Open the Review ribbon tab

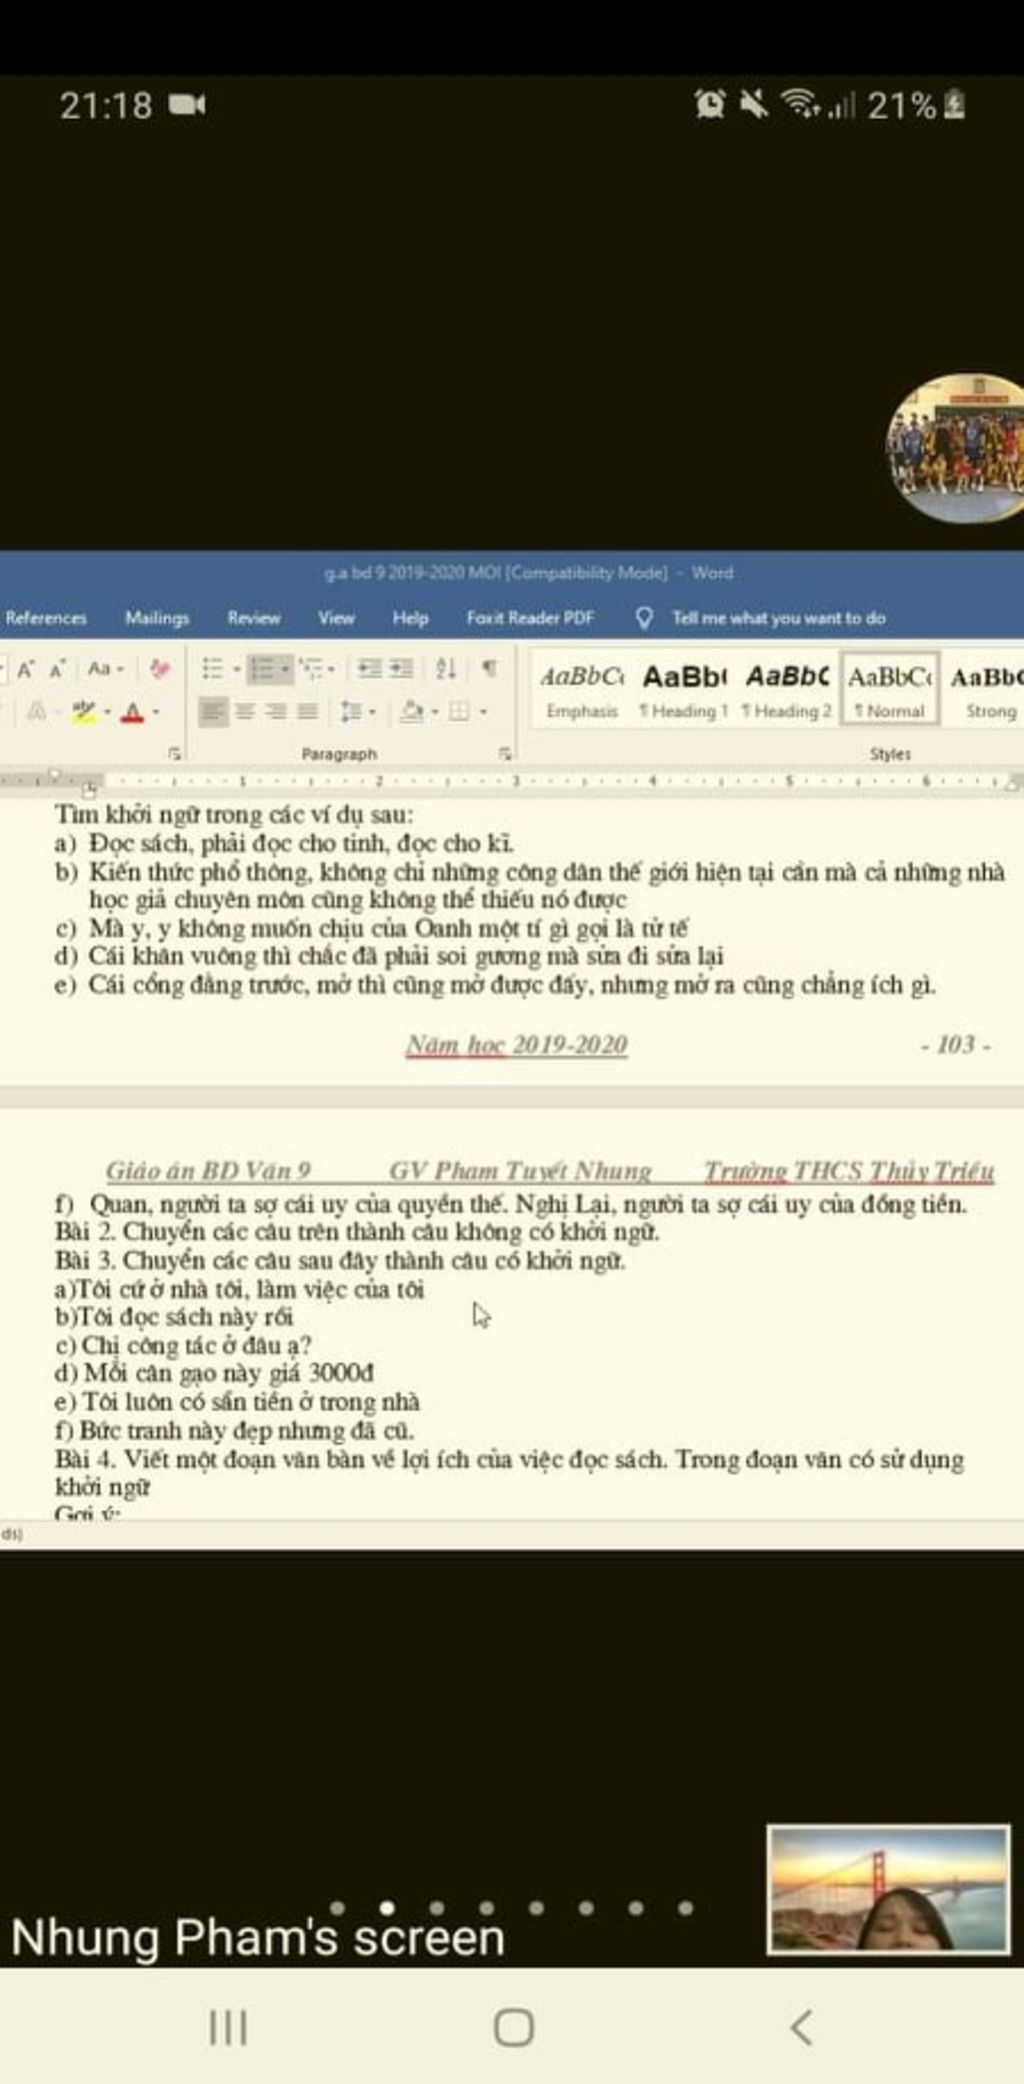(x=254, y=618)
